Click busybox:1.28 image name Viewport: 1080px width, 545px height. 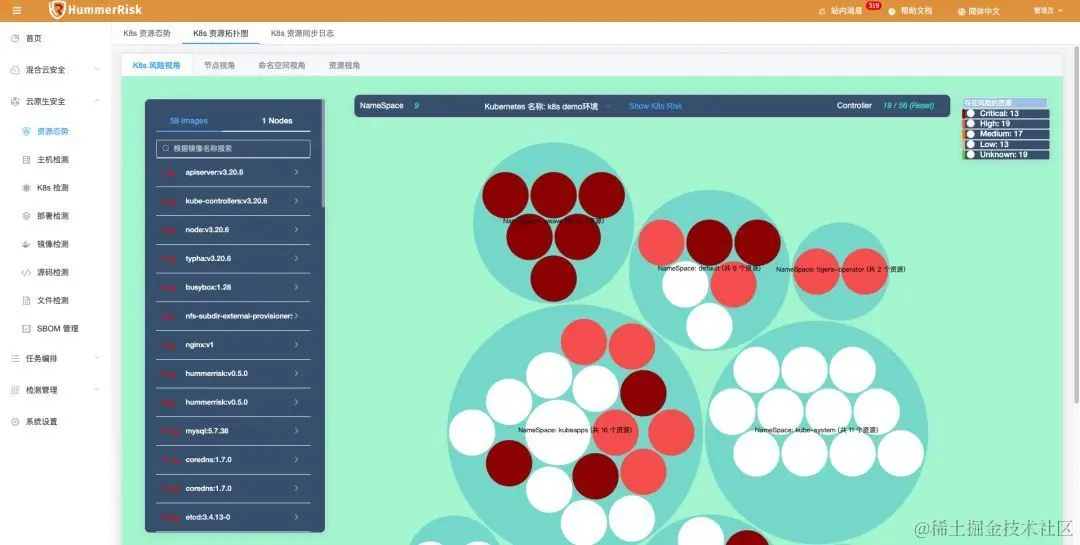(x=208, y=287)
